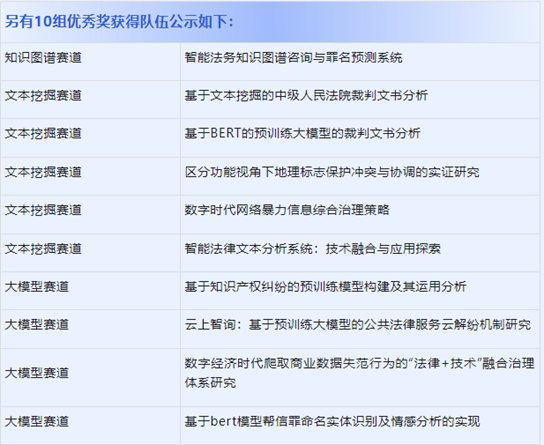
Task: Select 基于文本挖掘的中级人民法院裁判文书分析 entry
Action: [x=306, y=95]
